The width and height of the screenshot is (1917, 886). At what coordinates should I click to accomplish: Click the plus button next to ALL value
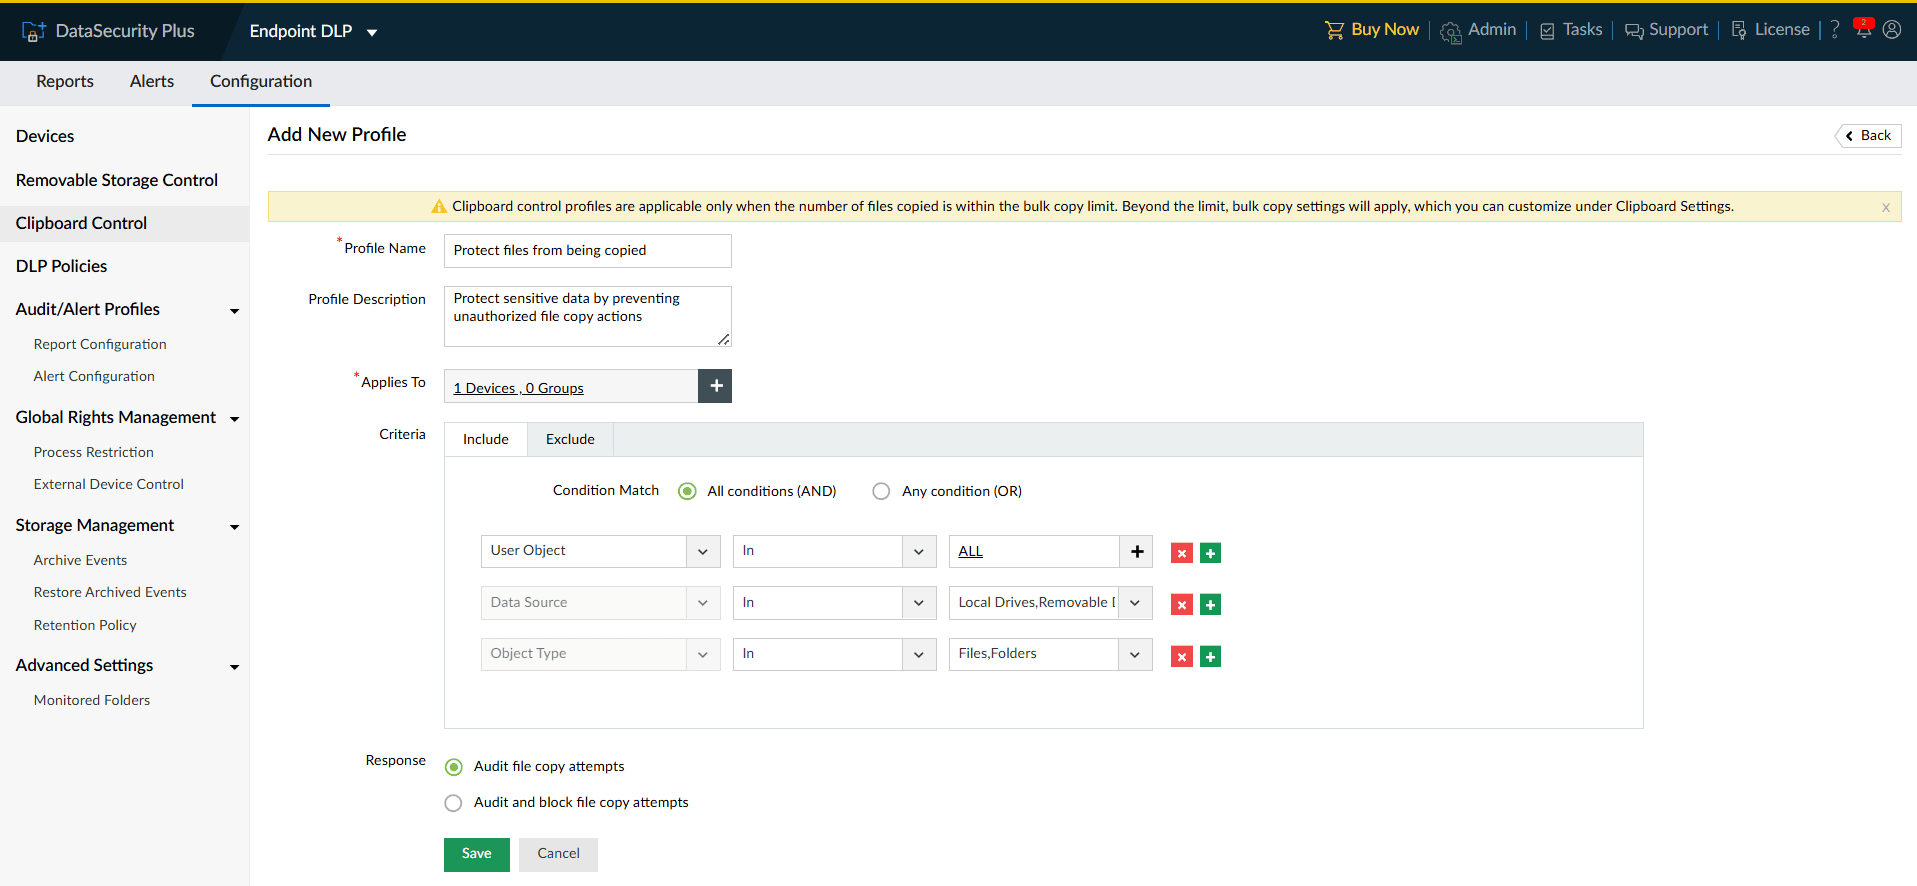coord(1137,551)
